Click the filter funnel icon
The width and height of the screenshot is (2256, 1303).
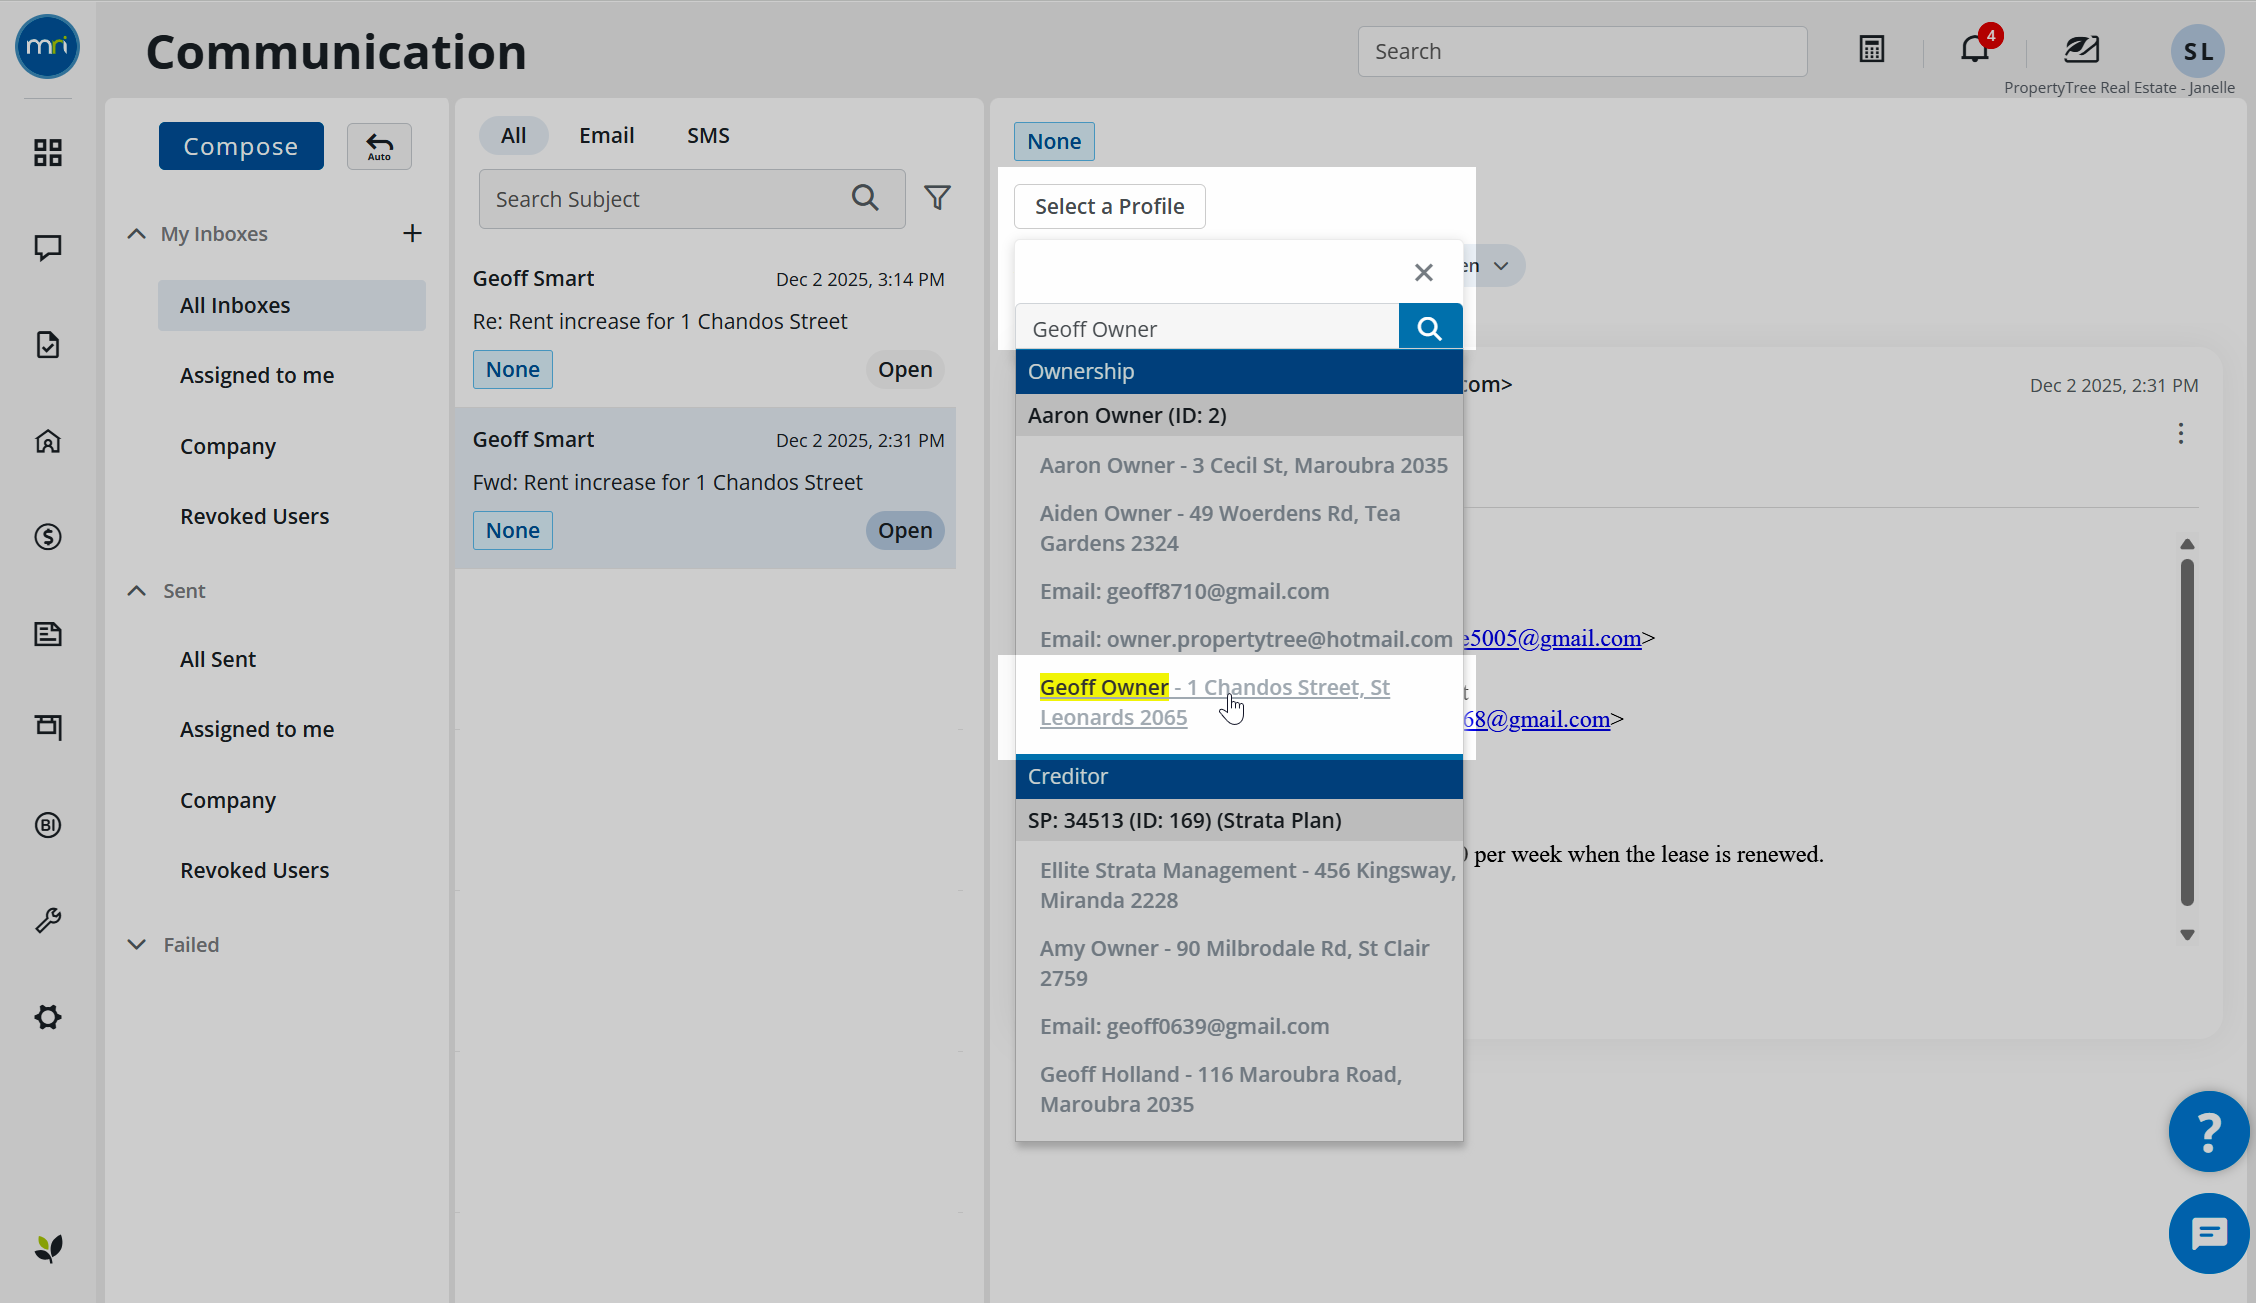point(937,198)
